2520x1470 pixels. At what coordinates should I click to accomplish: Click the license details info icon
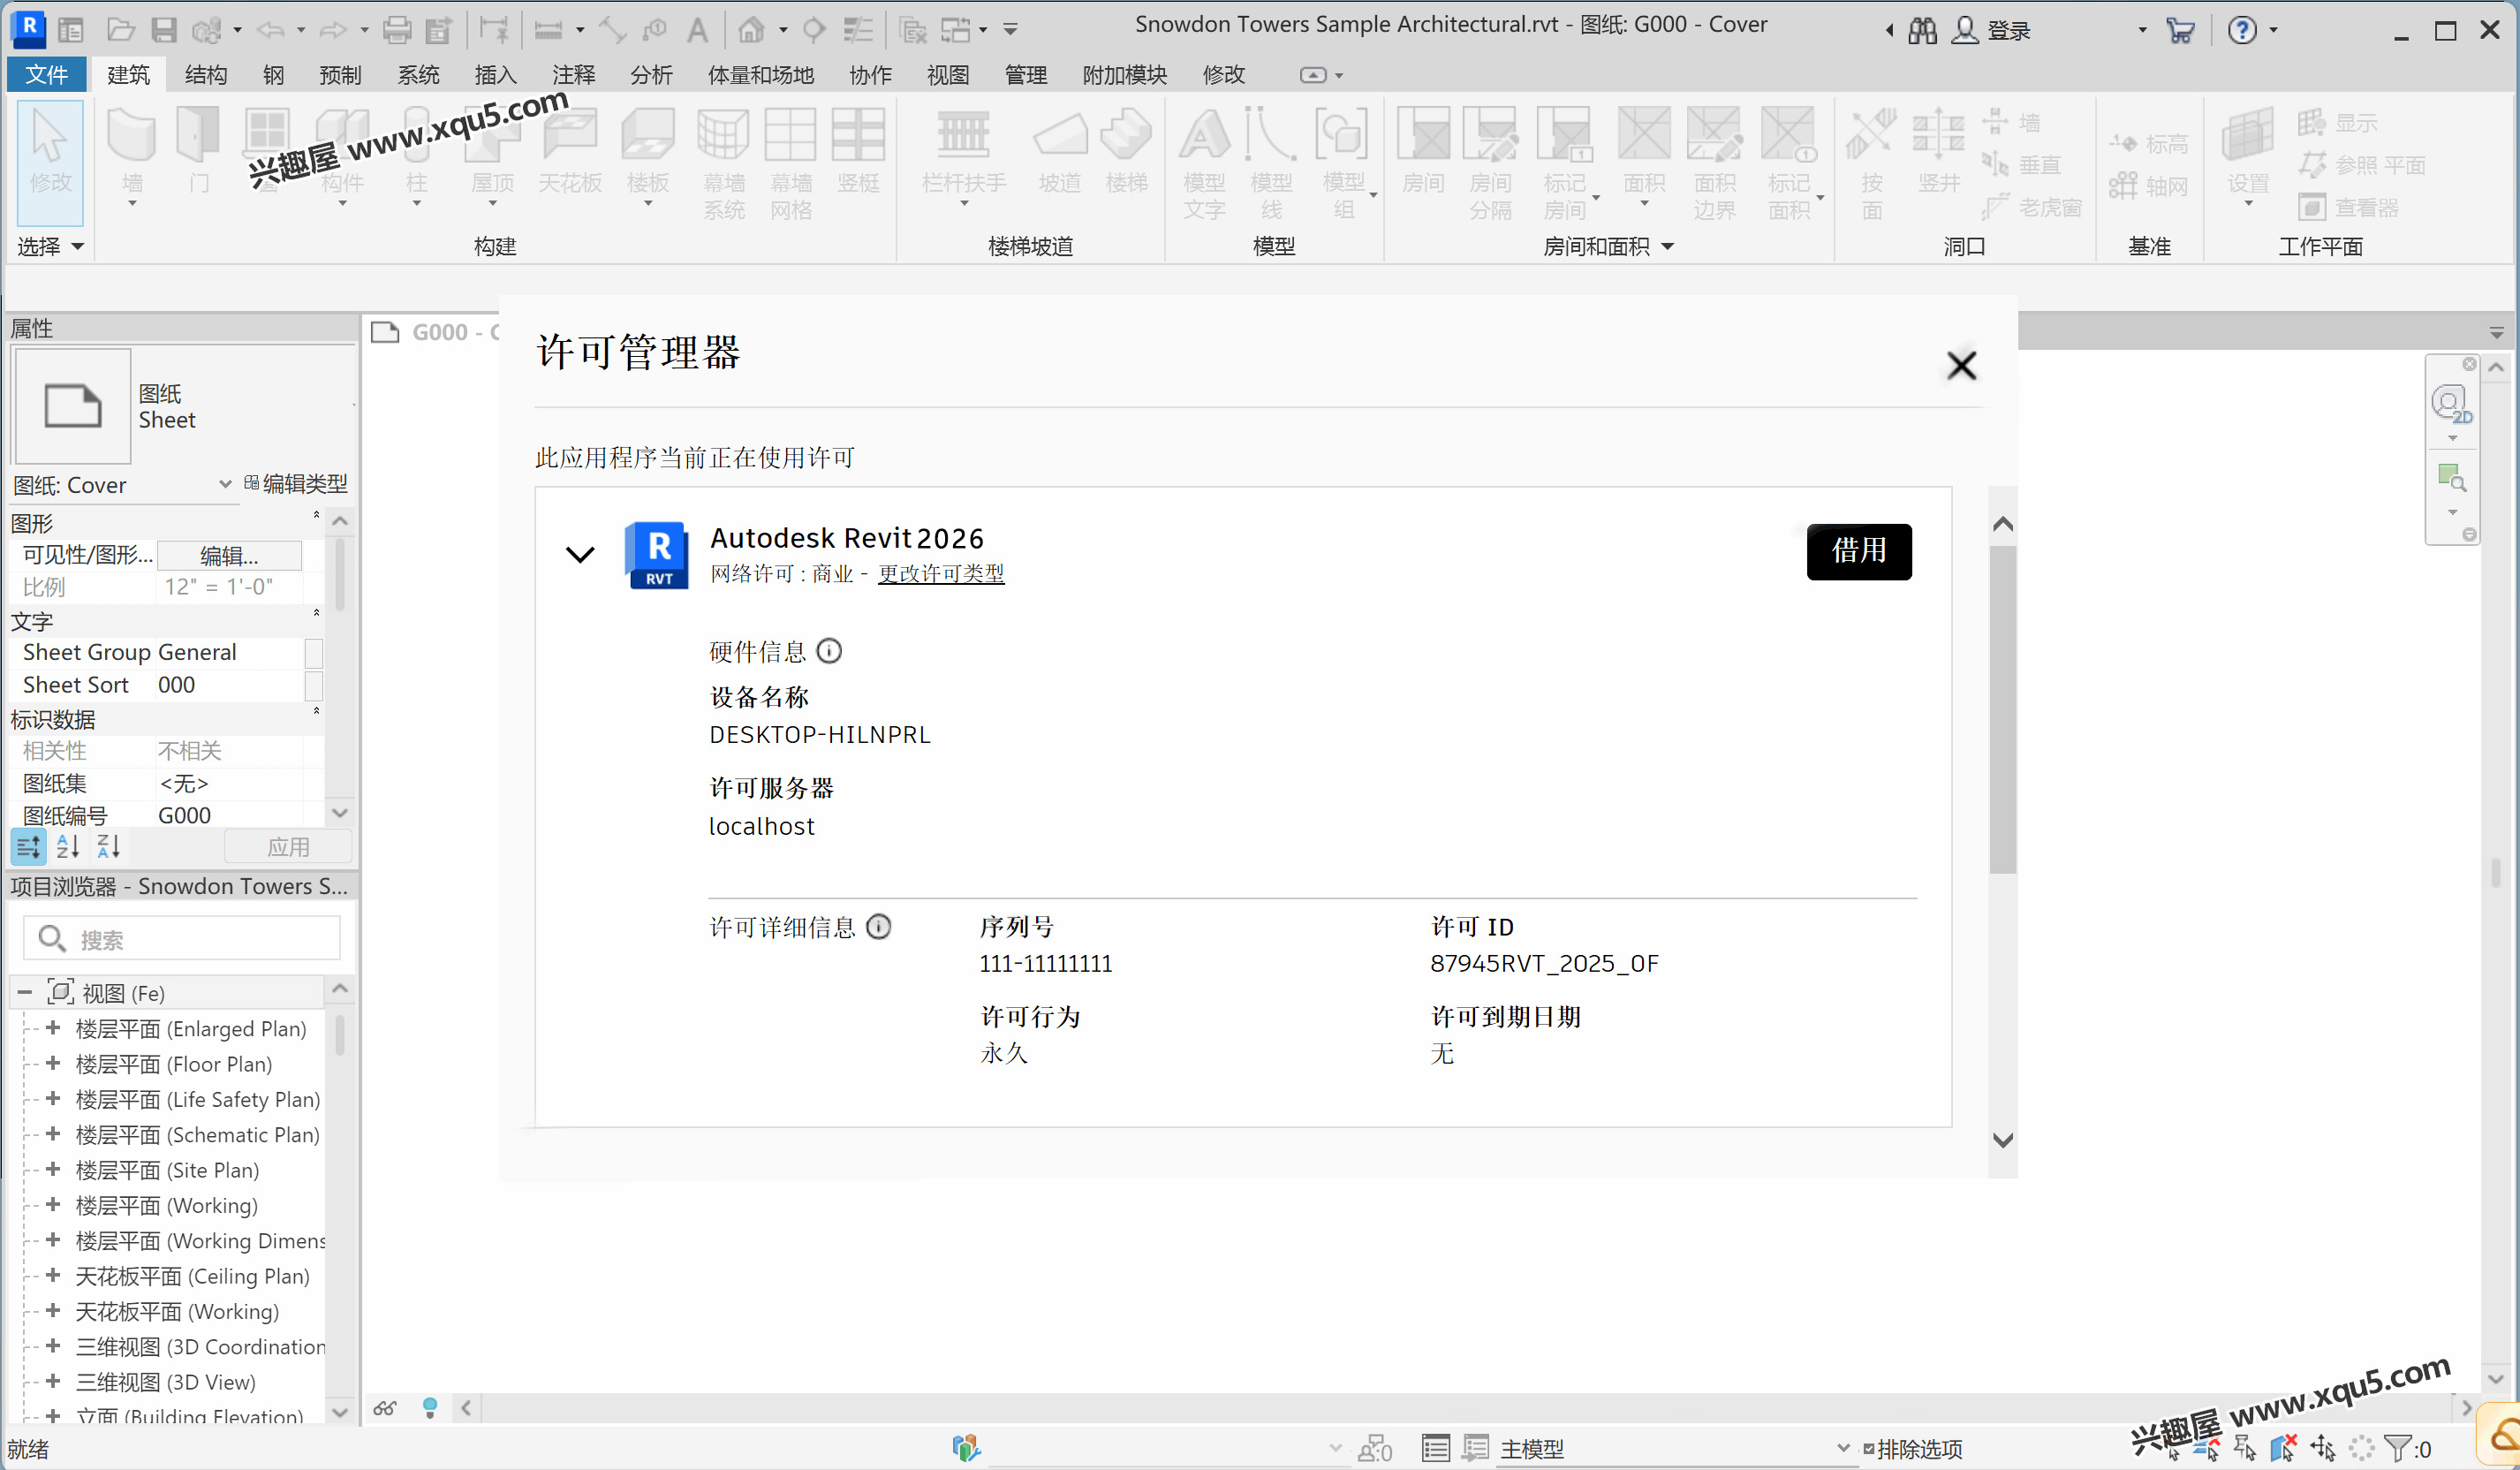[878, 927]
